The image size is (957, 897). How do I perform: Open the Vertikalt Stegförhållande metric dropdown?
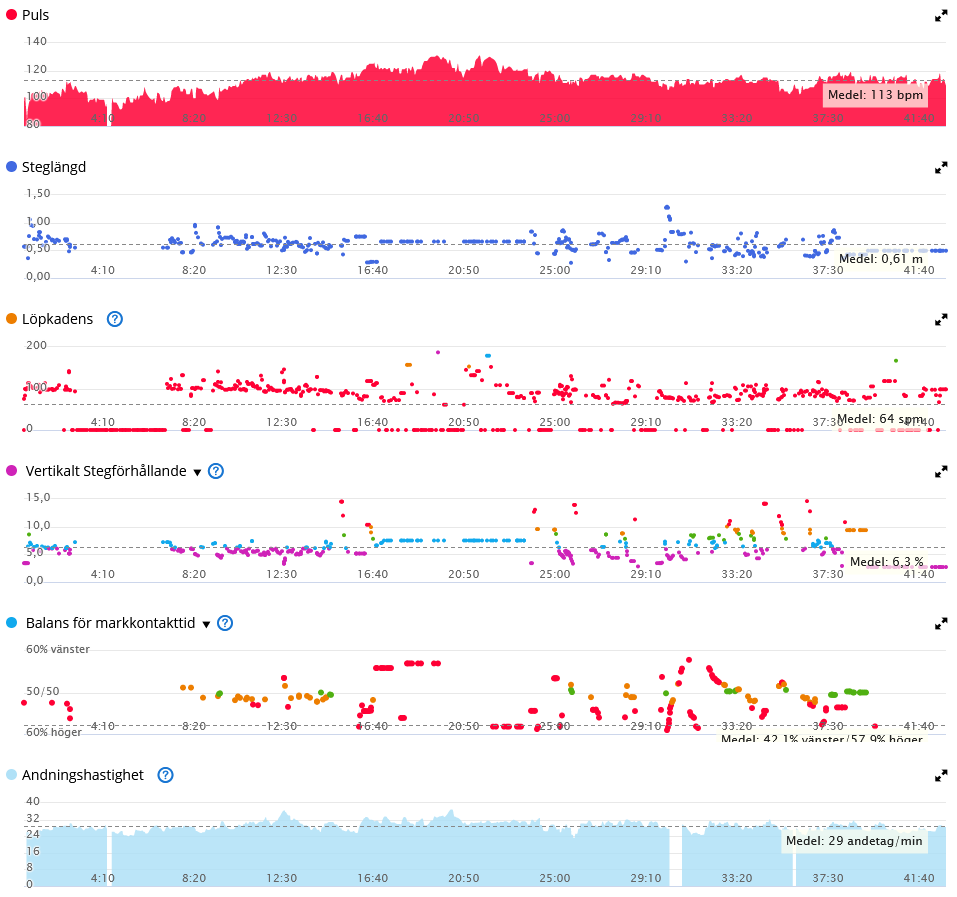pos(197,472)
